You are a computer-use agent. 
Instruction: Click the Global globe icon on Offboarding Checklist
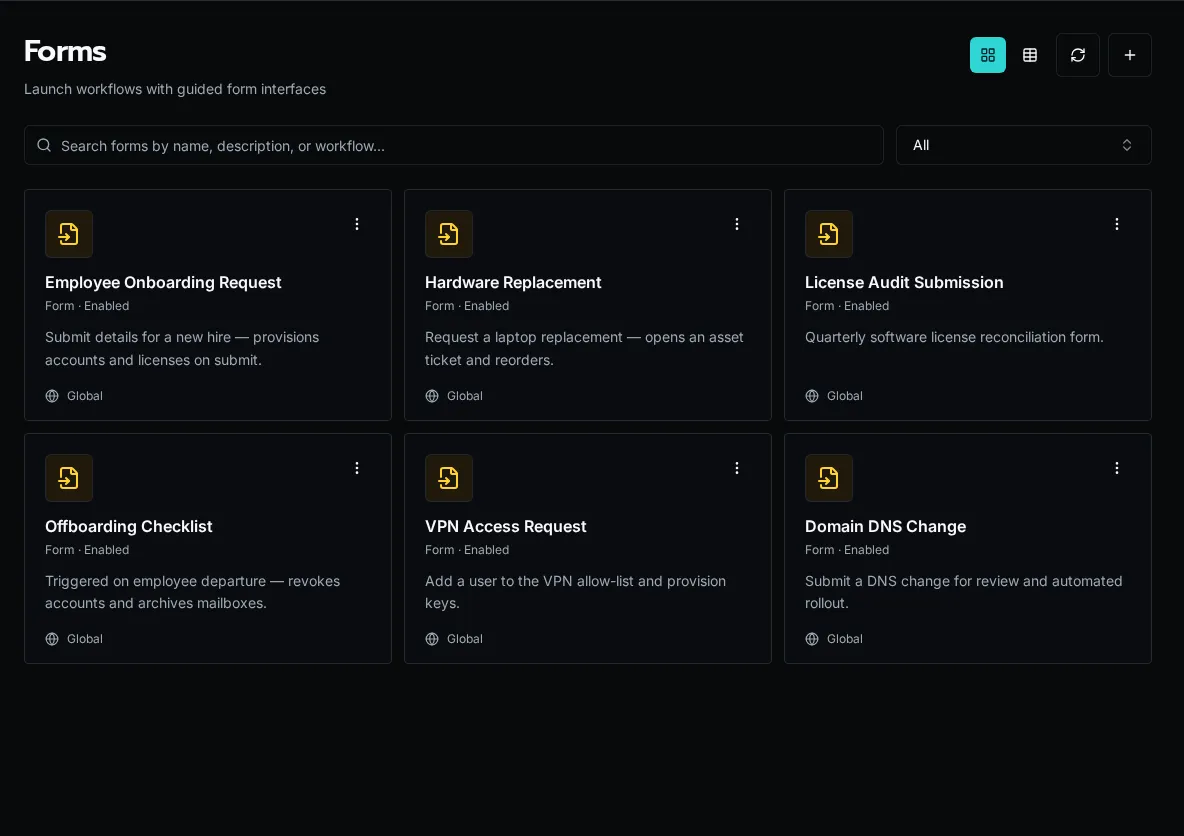point(52,639)
